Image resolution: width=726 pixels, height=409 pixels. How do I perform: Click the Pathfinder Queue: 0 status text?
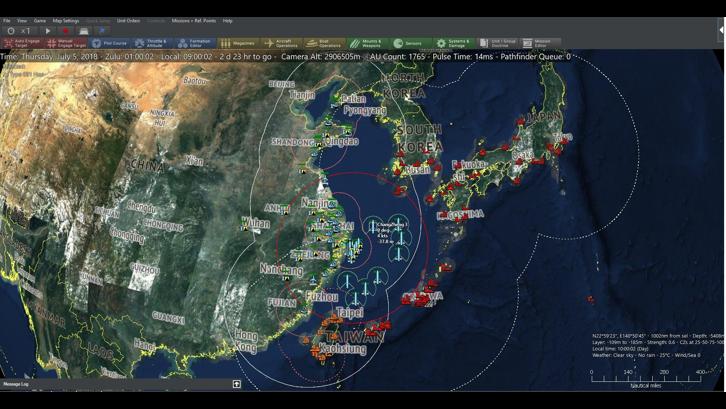(x=536, y=57)
